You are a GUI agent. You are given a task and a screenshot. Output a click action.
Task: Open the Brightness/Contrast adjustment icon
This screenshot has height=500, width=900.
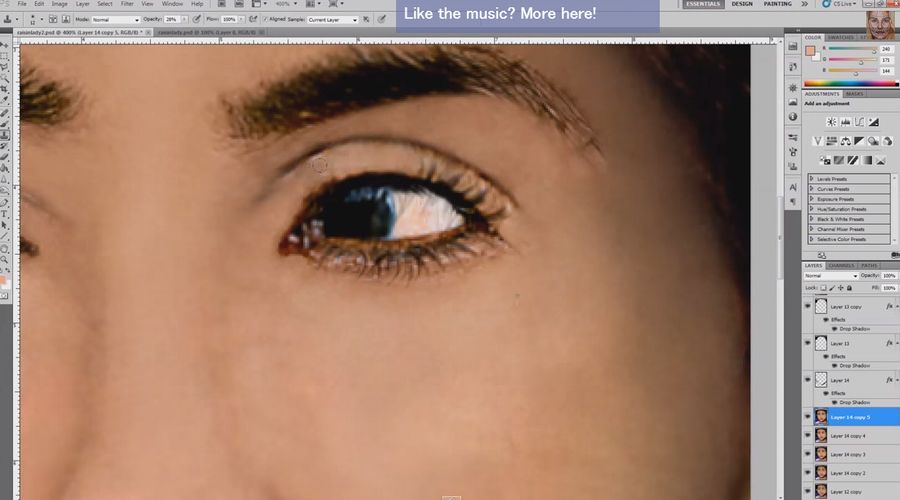[x=831, y=122]
